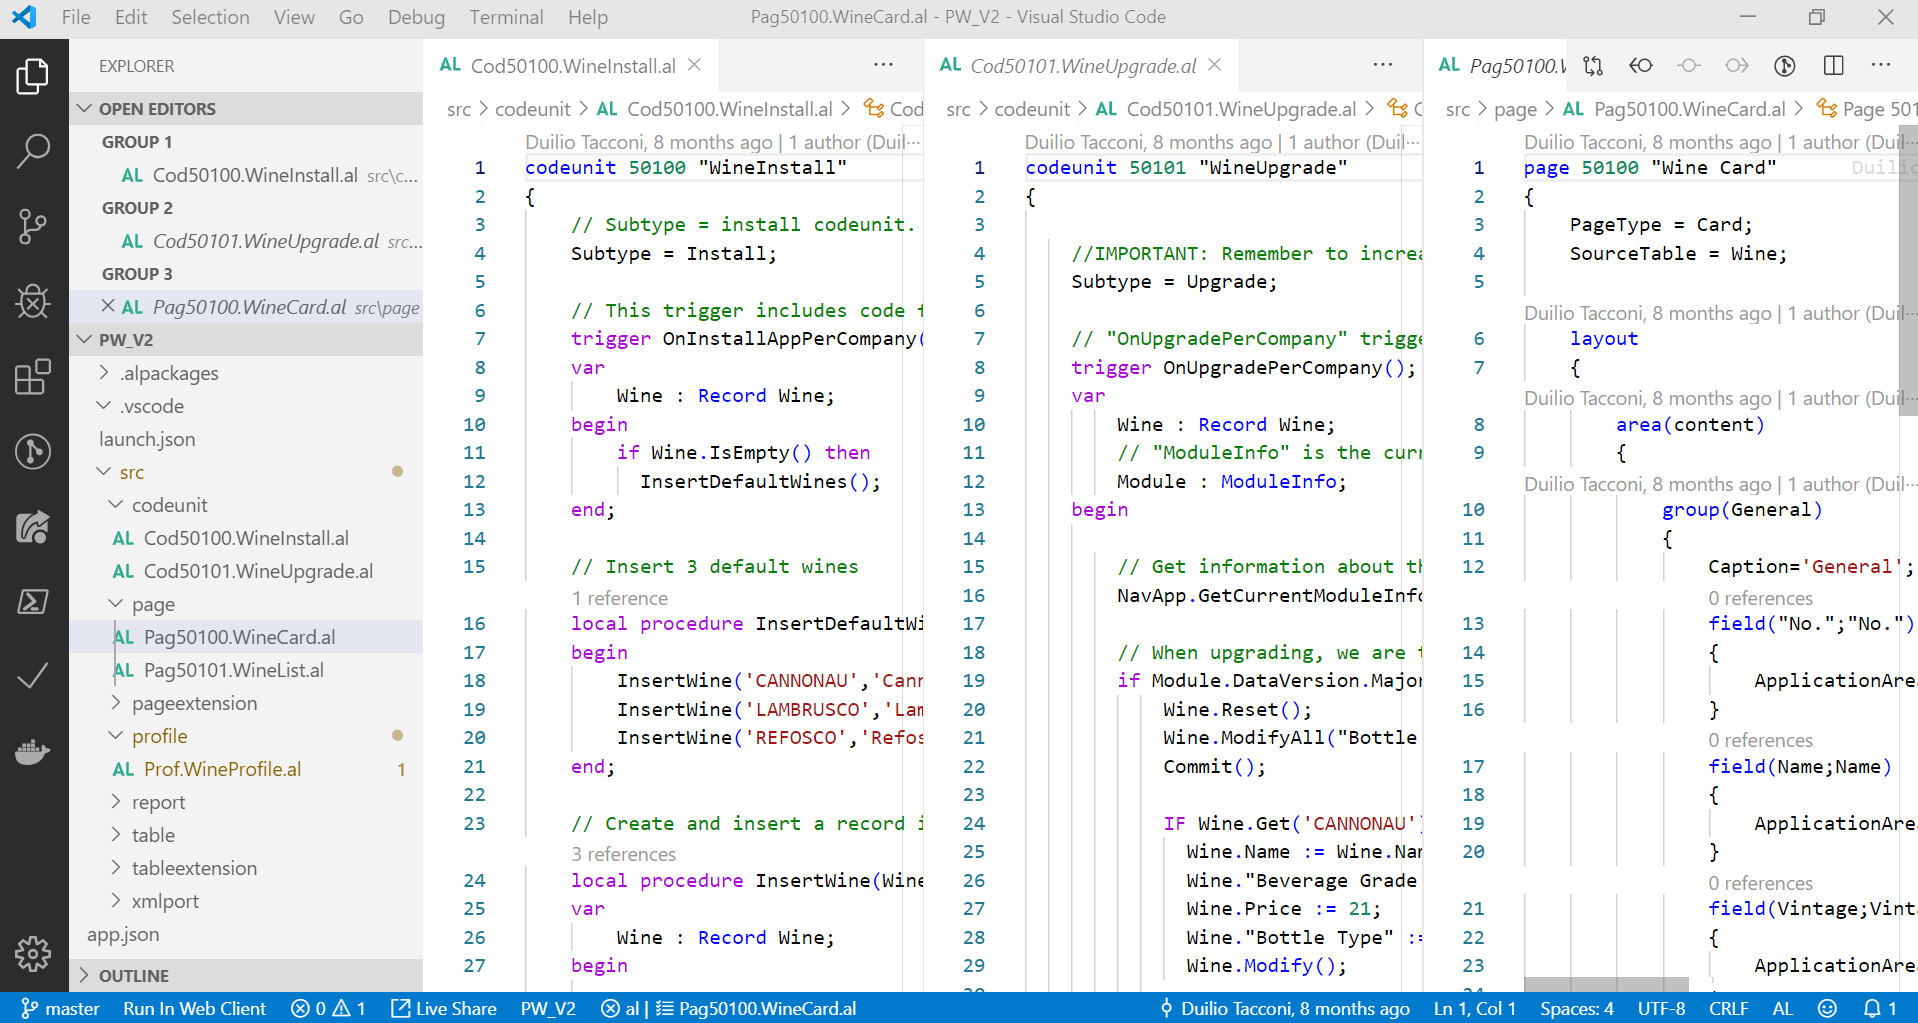Collapse the profile folder
Image resolution: width=1918 pixels, height=1023 pixels.
pos(246,736)
